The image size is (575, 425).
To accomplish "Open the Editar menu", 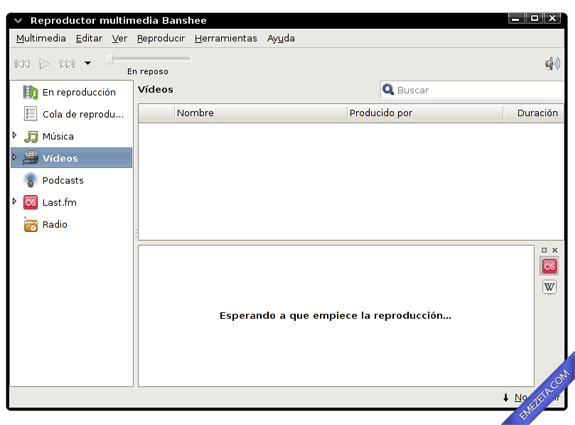I will coord(89,39).
